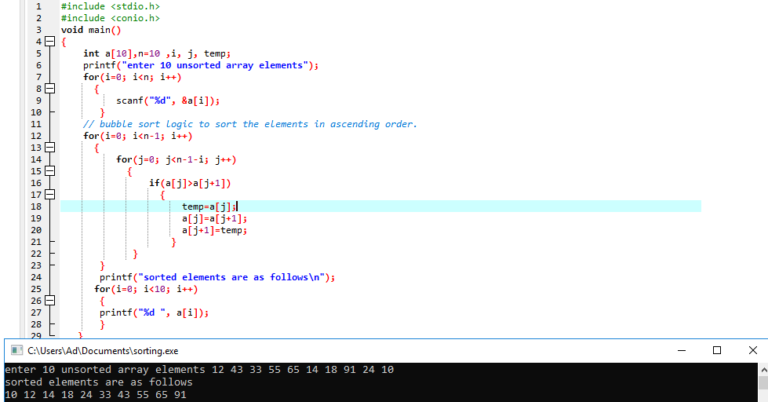This screenshot has height=402, width=768.
Task: Click the 'sorted elements are as follows' printf
Action: click(217, 277)
